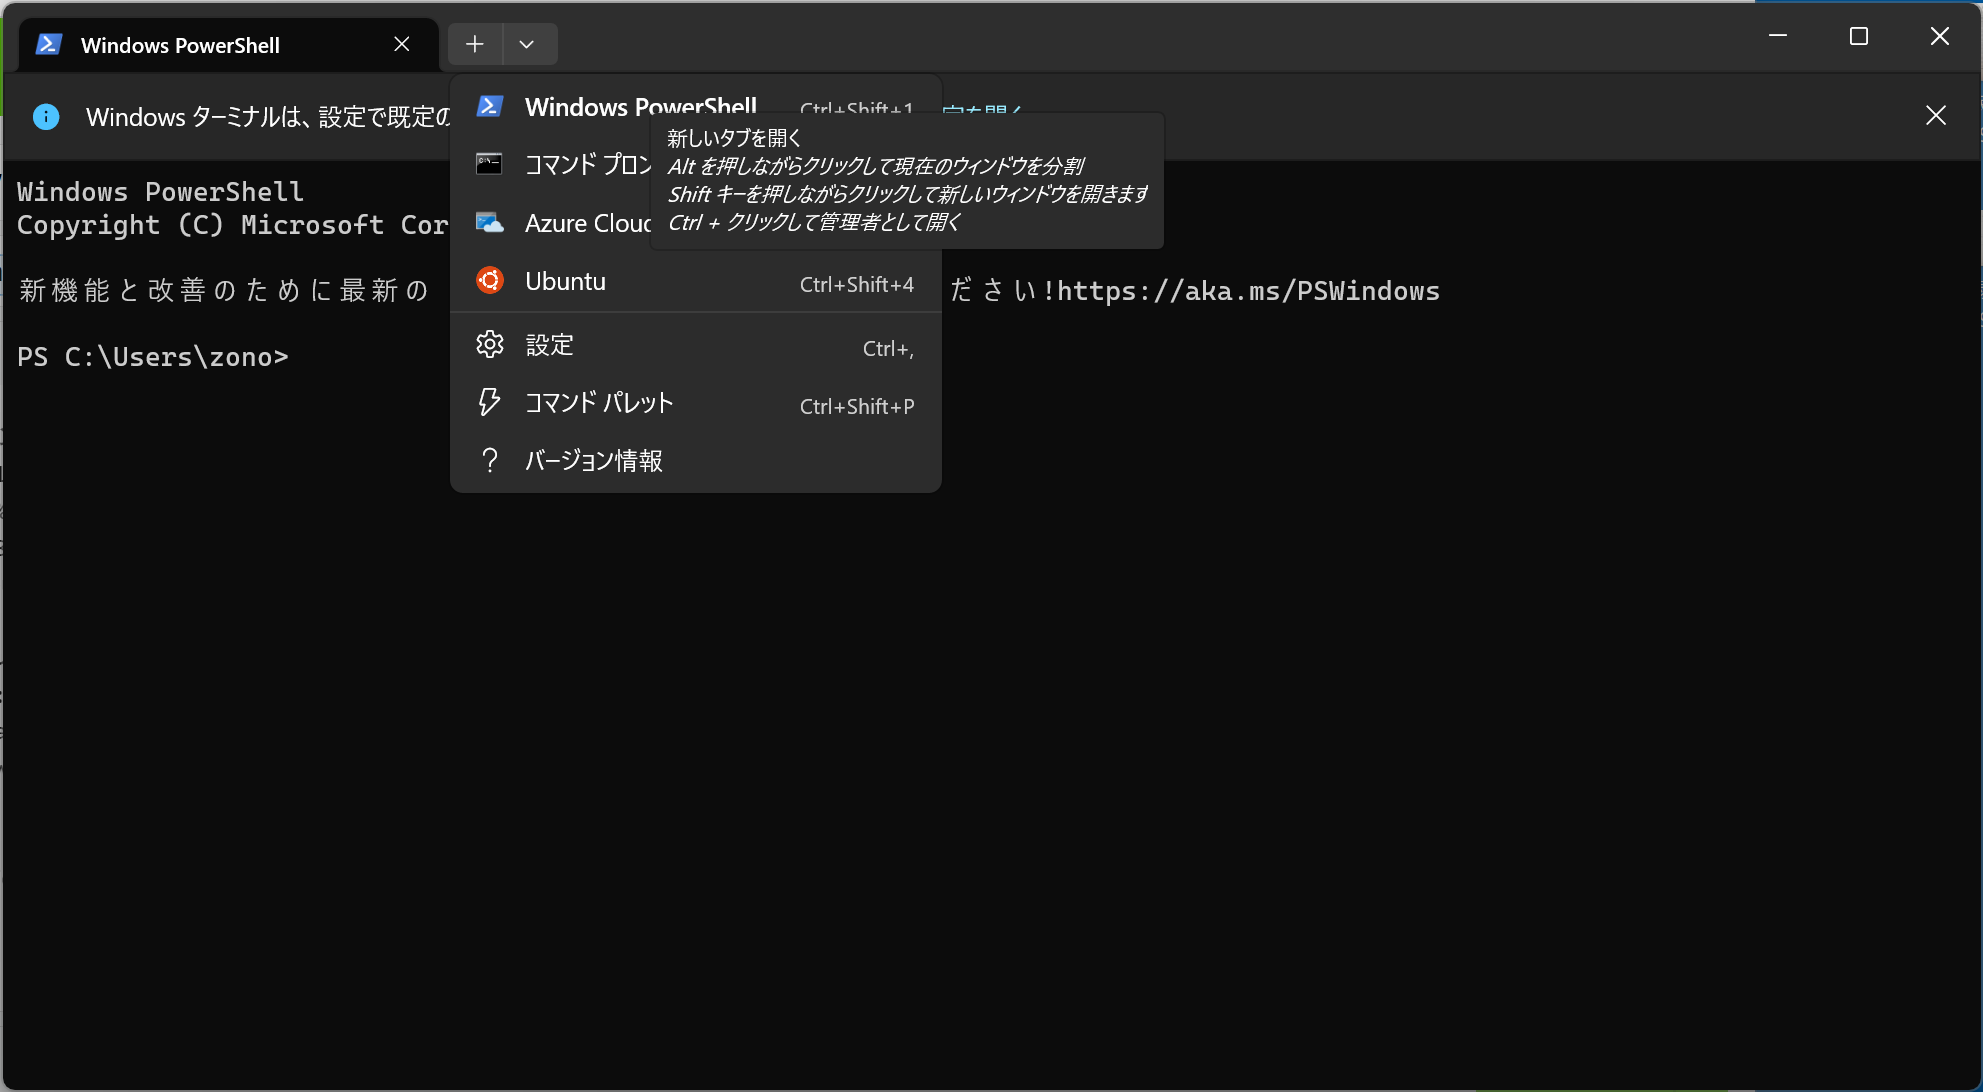The height and width of the screenshot is (1092, 1983).
Task: Select the Ubuntu profile icon
Action: [x=490, y=281]
